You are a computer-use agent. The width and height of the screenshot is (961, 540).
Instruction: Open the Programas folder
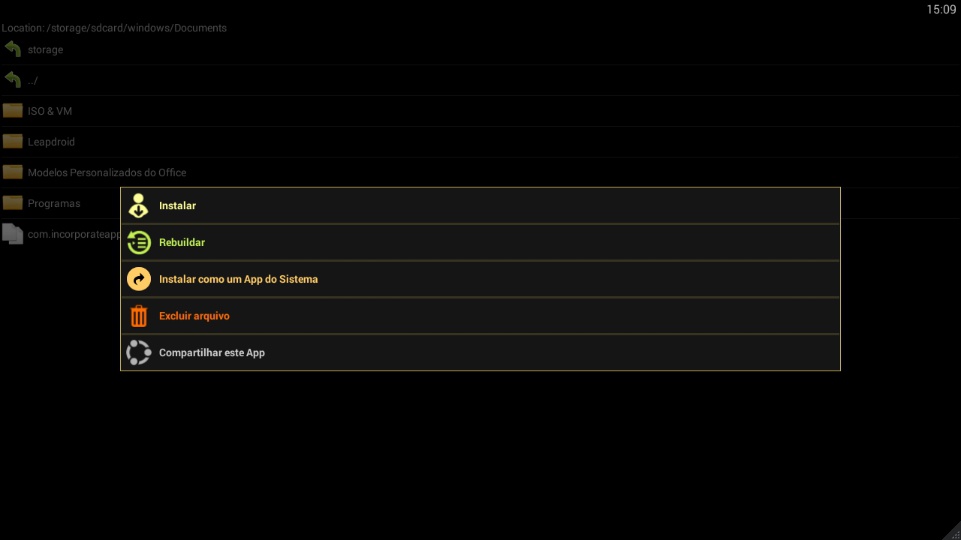pos(60,203)
